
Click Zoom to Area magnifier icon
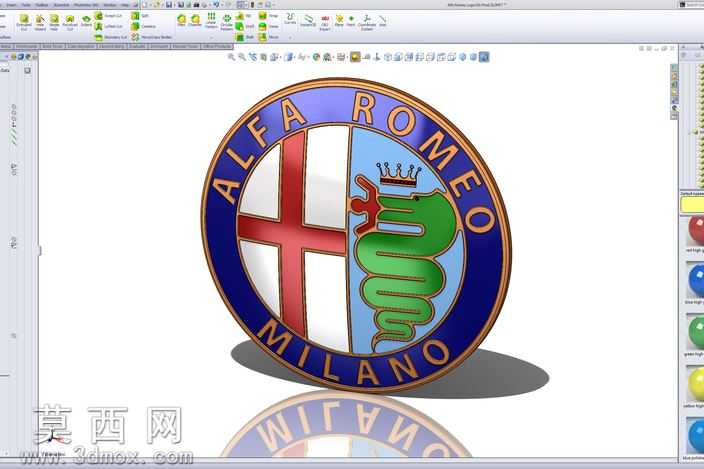[242, 57]
